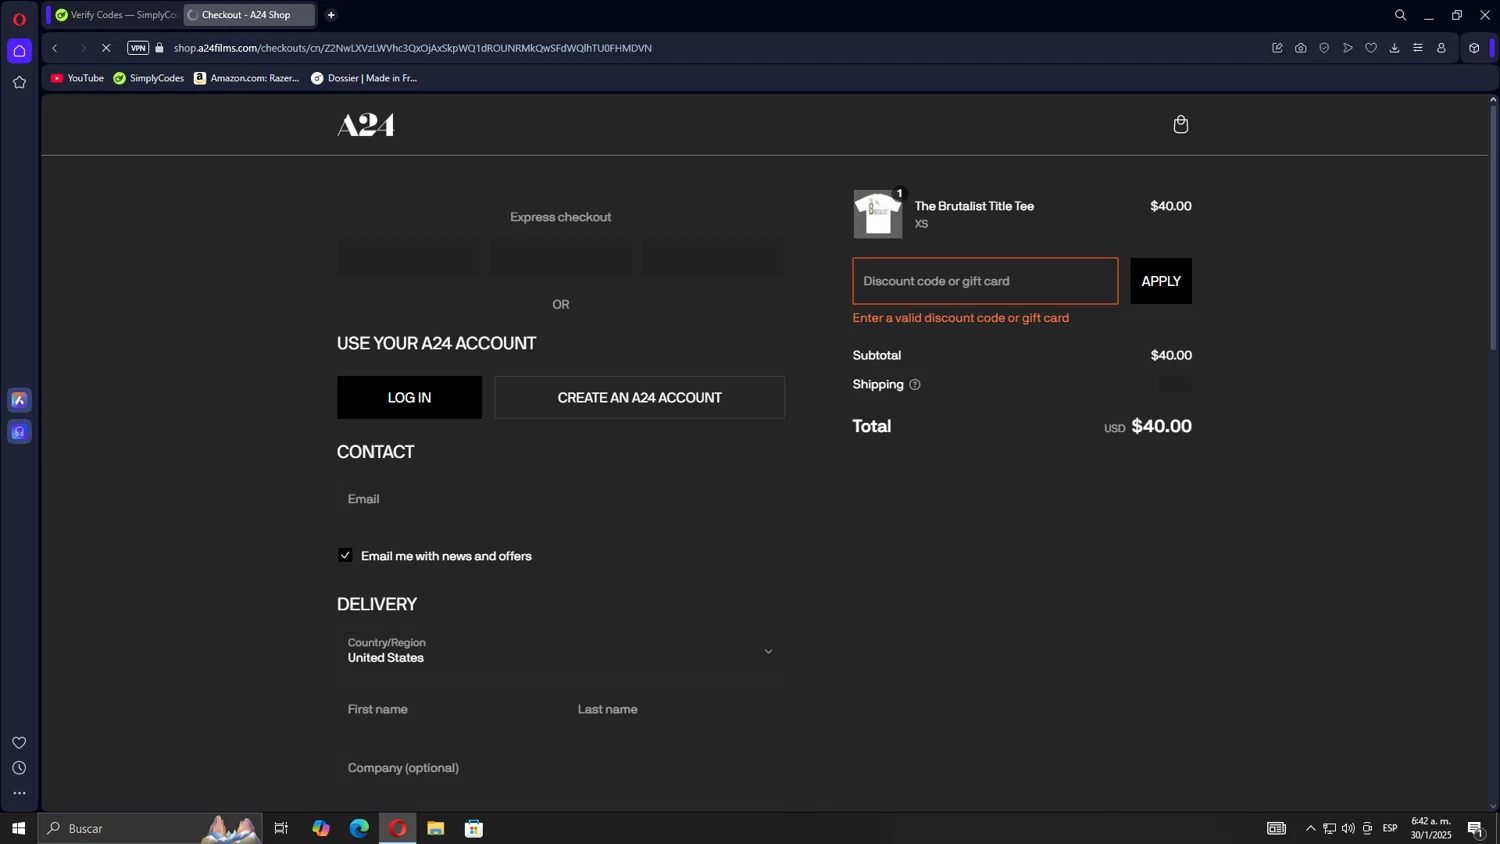
Task: Expand Country/Region dropdown
Action: 561,651
